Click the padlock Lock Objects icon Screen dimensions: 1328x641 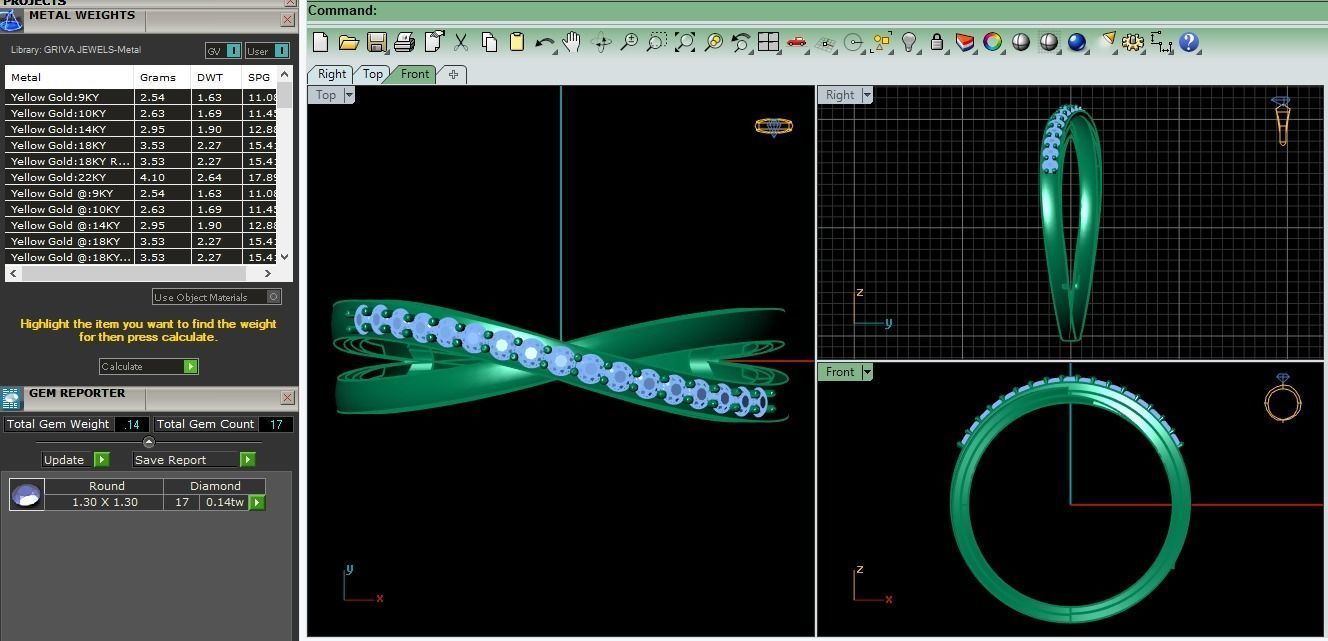[937, 42]
